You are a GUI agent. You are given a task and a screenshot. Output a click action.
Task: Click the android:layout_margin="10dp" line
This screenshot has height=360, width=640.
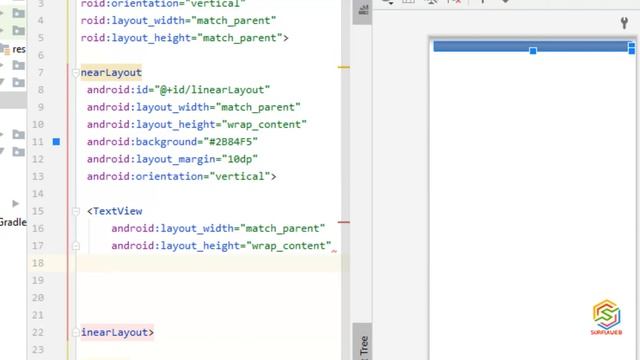[x=172, y=159]
